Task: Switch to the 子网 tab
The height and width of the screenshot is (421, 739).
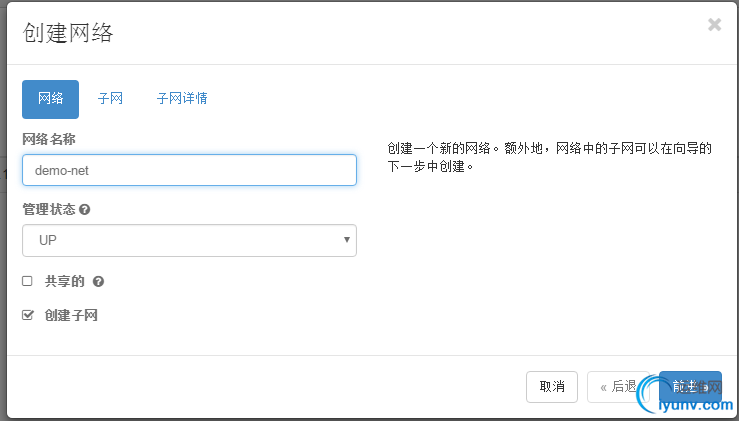Action: point(110,99)
